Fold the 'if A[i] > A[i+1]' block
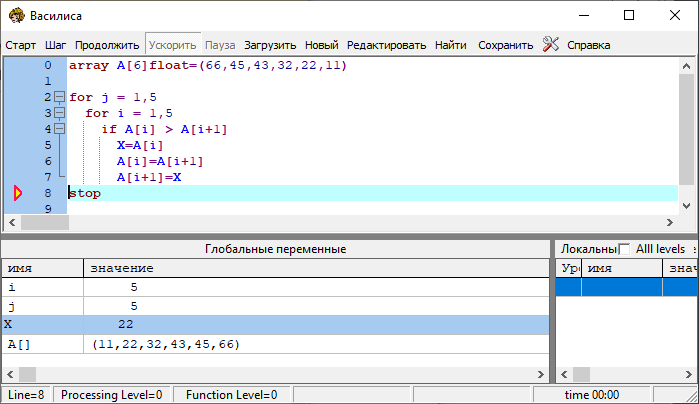 pos(59,129)
